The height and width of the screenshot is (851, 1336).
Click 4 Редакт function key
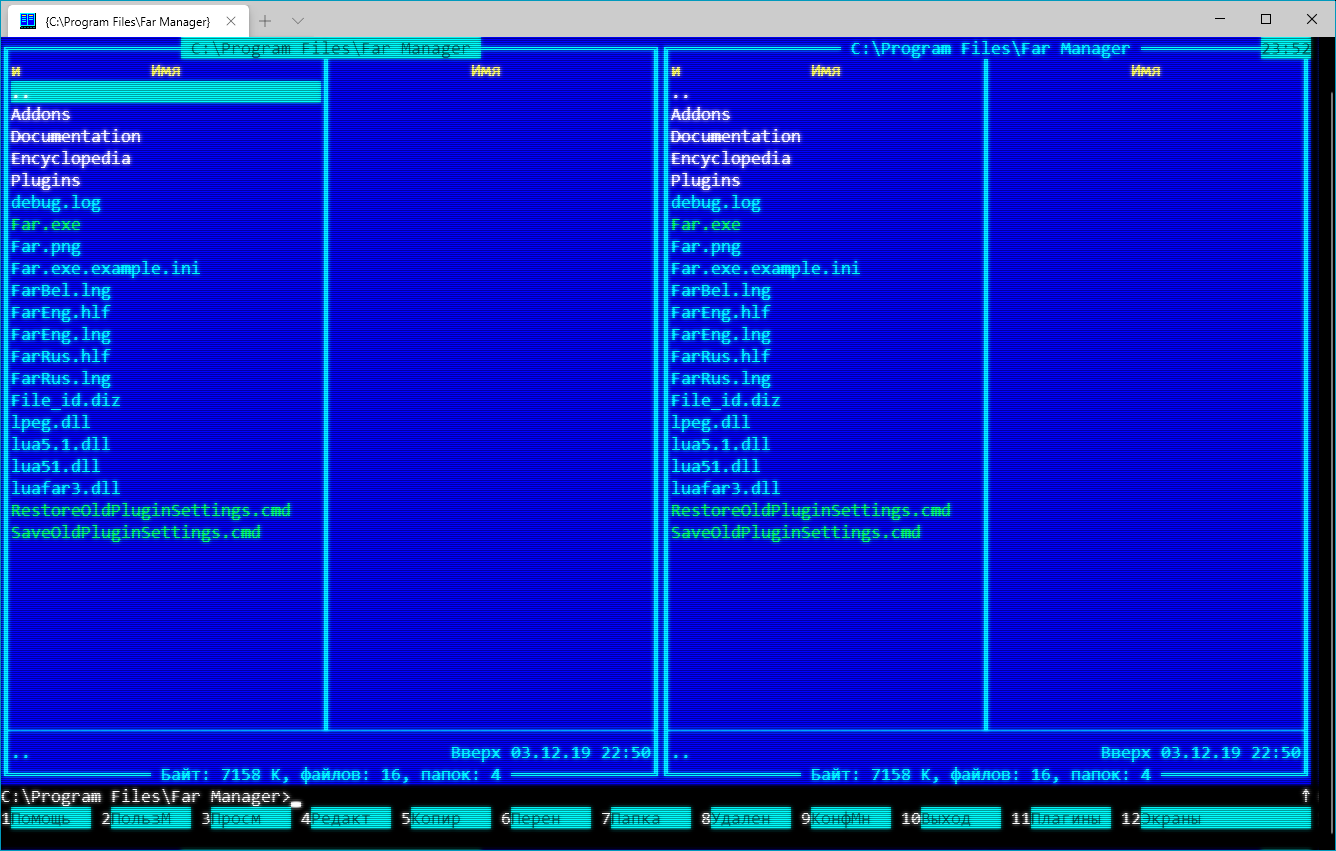coord(345,819)
